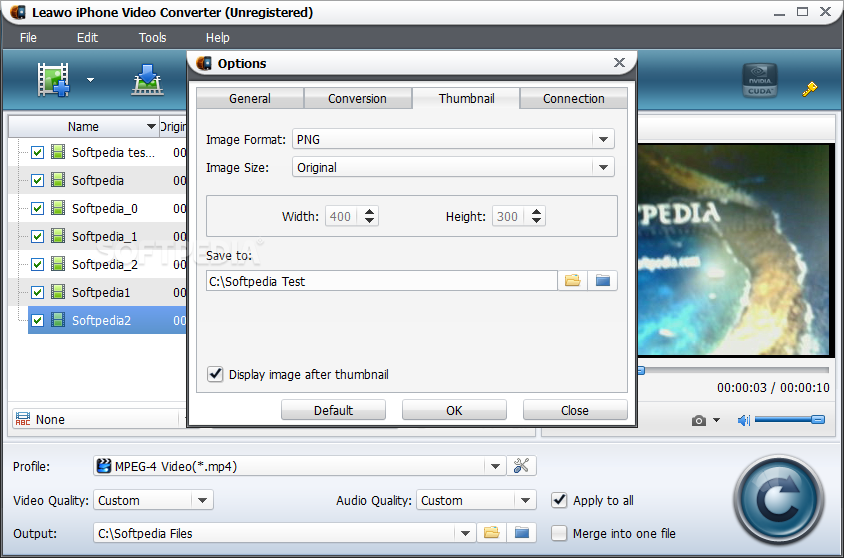This screenshot has height=558, width=844.
Task: Click the browse folder icon beside Save to
Action: click(x=572, y=280)
